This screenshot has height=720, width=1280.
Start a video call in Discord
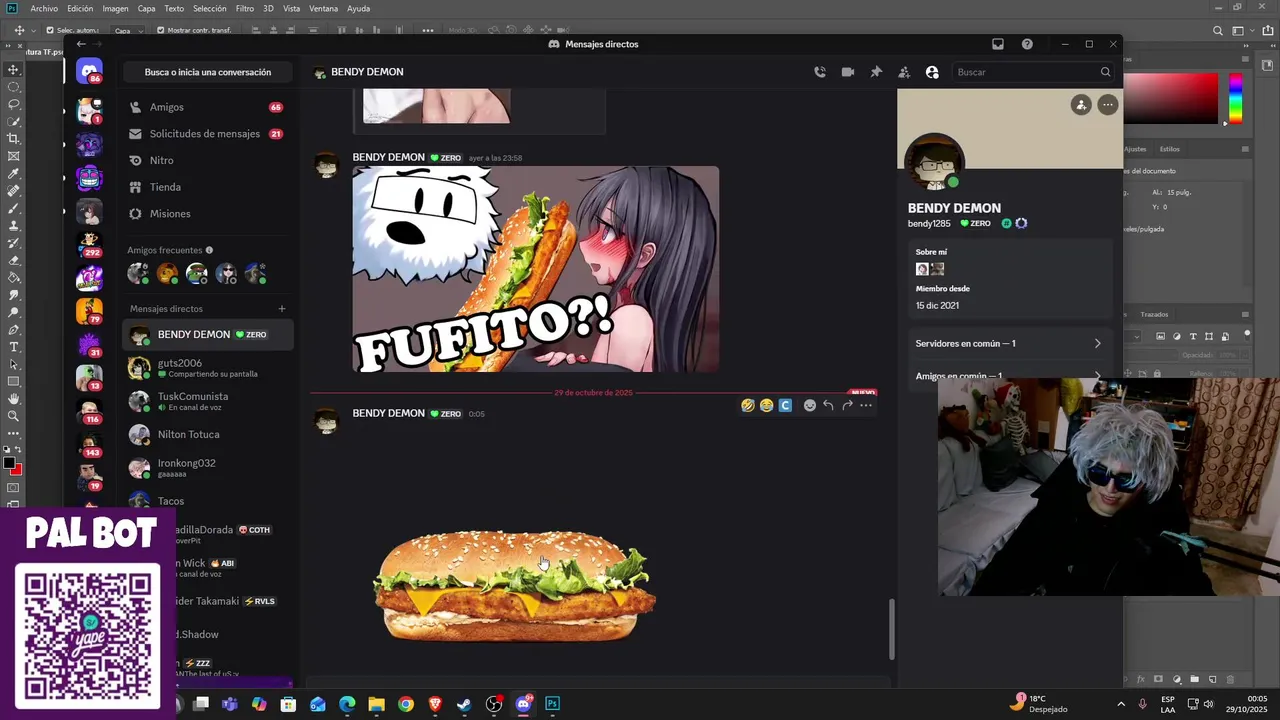[848, 72]
